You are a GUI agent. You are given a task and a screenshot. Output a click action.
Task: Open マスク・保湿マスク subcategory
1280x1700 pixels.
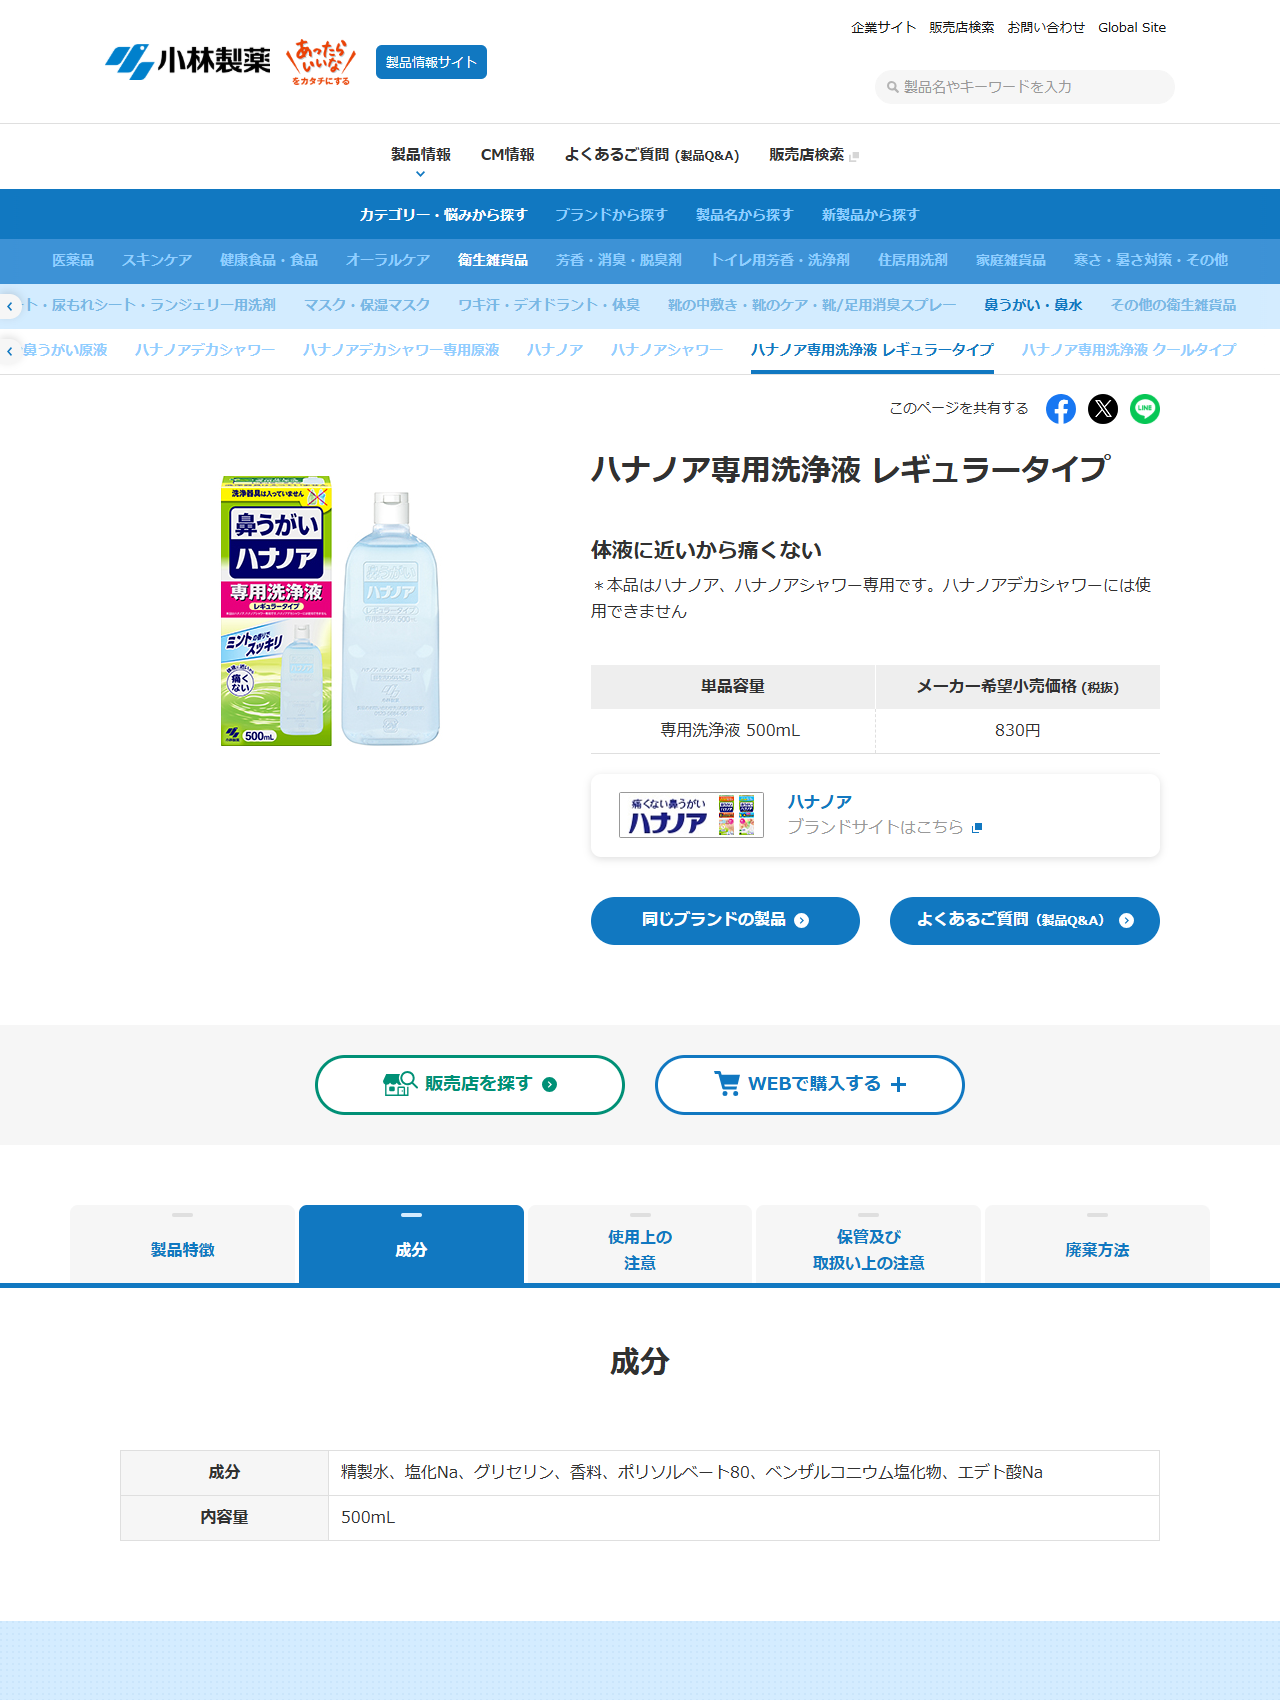tap(367, 305)
